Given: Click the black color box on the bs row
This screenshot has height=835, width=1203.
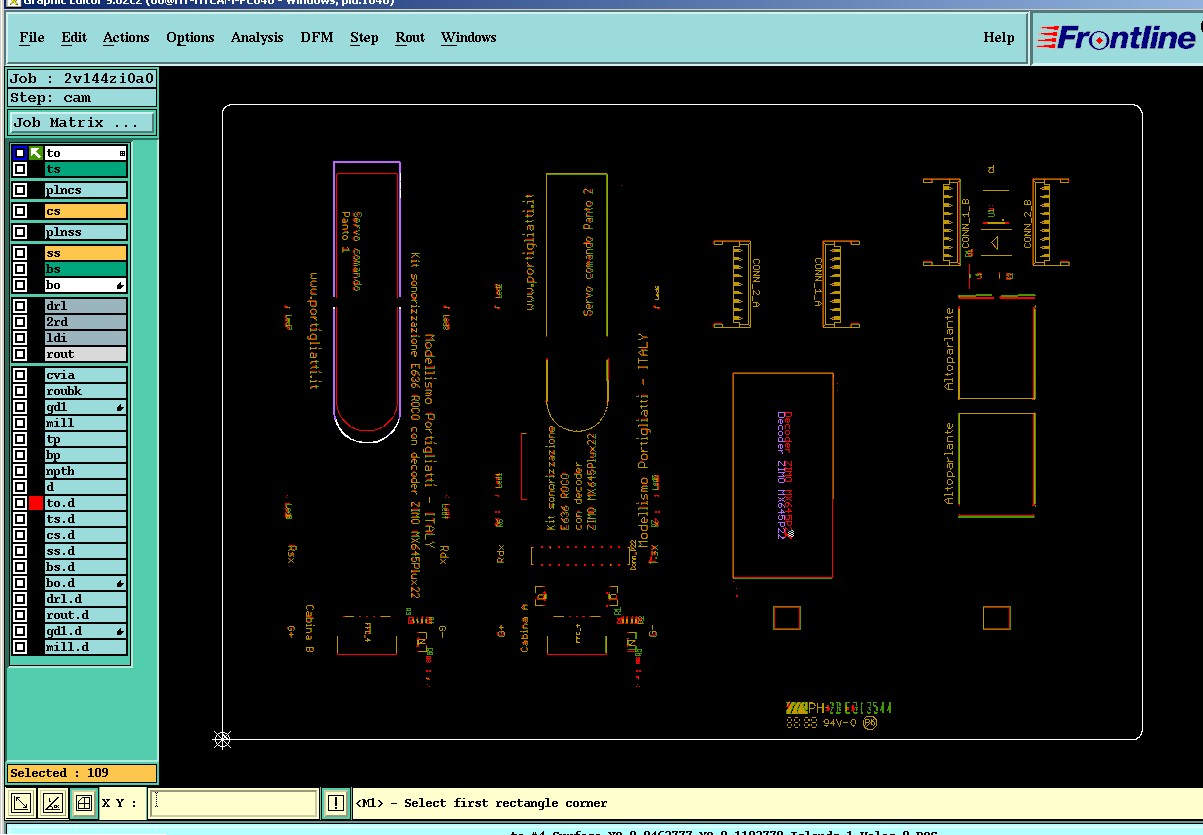Looking at the screenshot, I should tap(36, 269).
